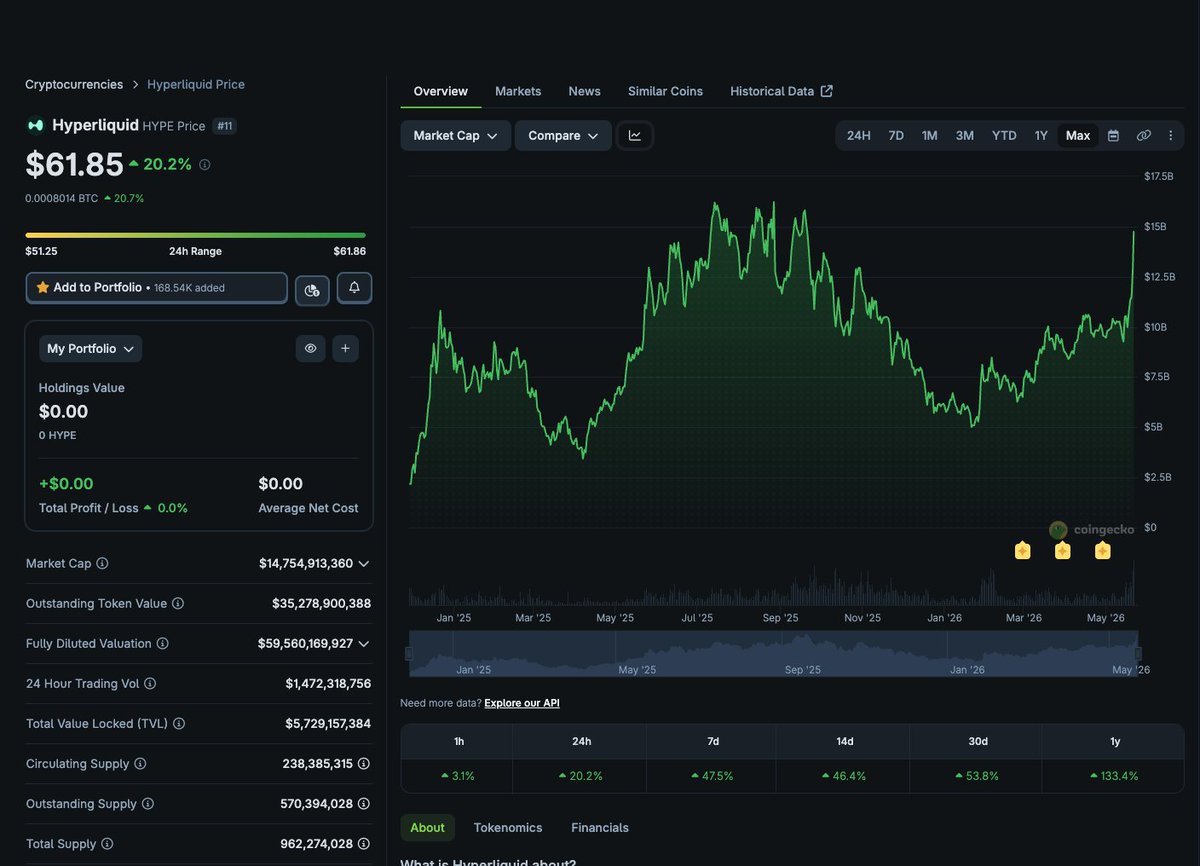Image resolution: width=1200 pixels, height=866 pixels.
Task: Show info for Fully Diluted Valuation
Action: [x=163, y=644]
